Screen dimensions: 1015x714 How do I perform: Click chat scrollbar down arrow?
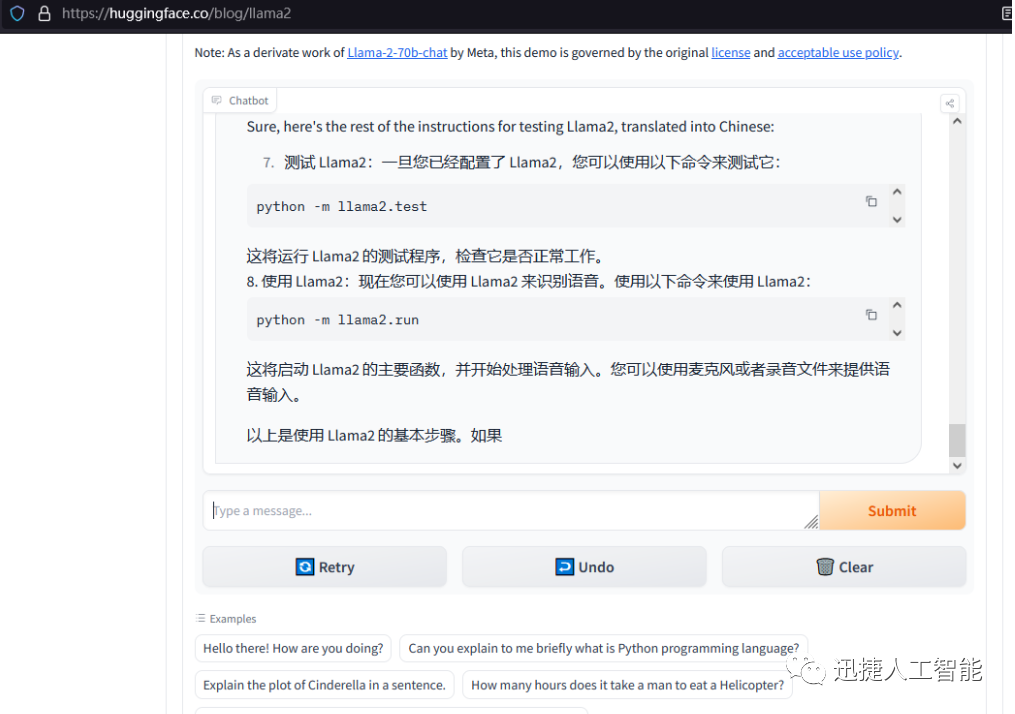957,465
